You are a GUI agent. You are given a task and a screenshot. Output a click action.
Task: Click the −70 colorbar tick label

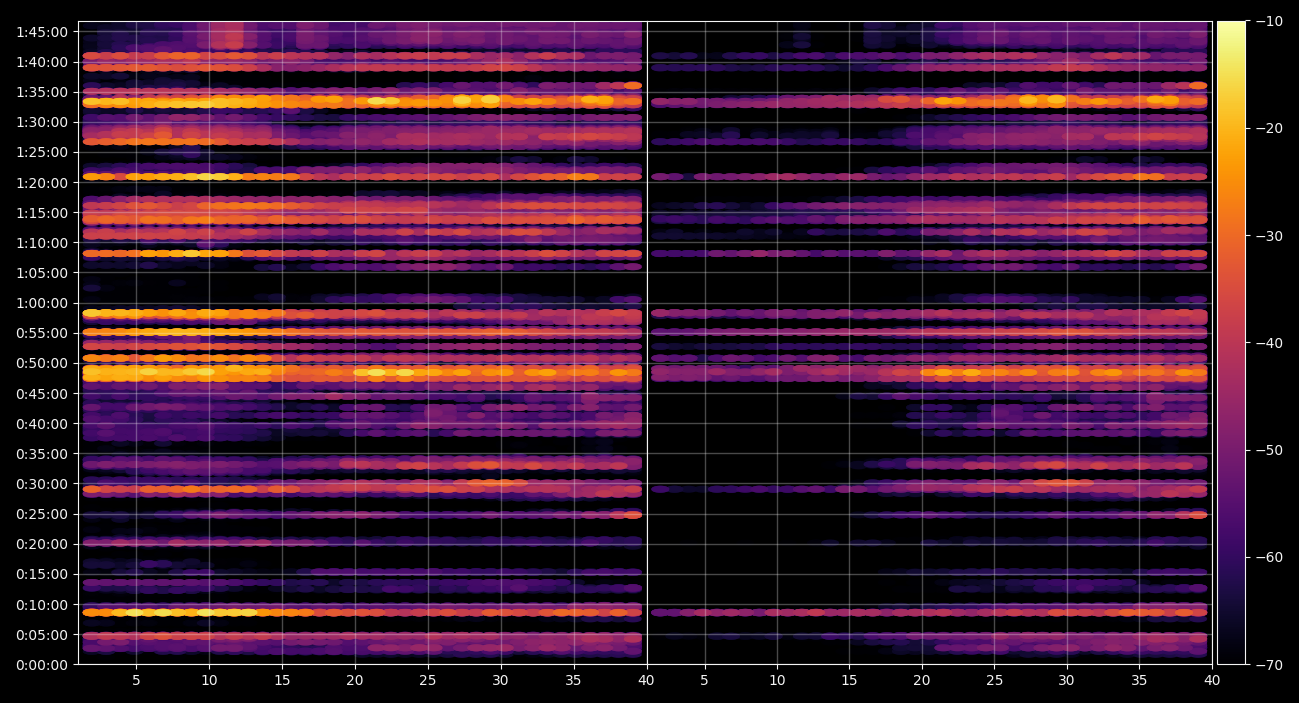(x=1269, y=664)
